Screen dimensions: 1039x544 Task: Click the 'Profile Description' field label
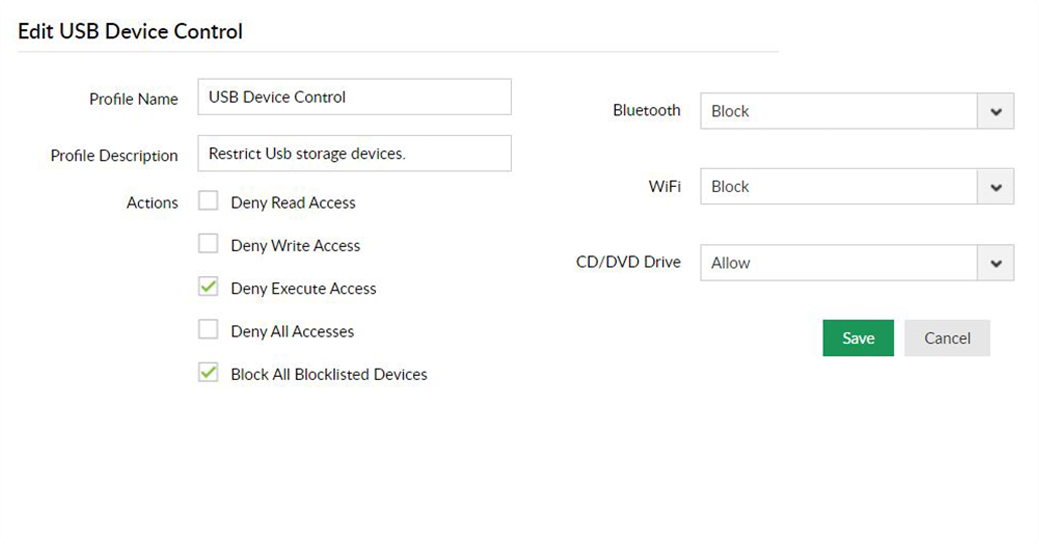(114, 156)
